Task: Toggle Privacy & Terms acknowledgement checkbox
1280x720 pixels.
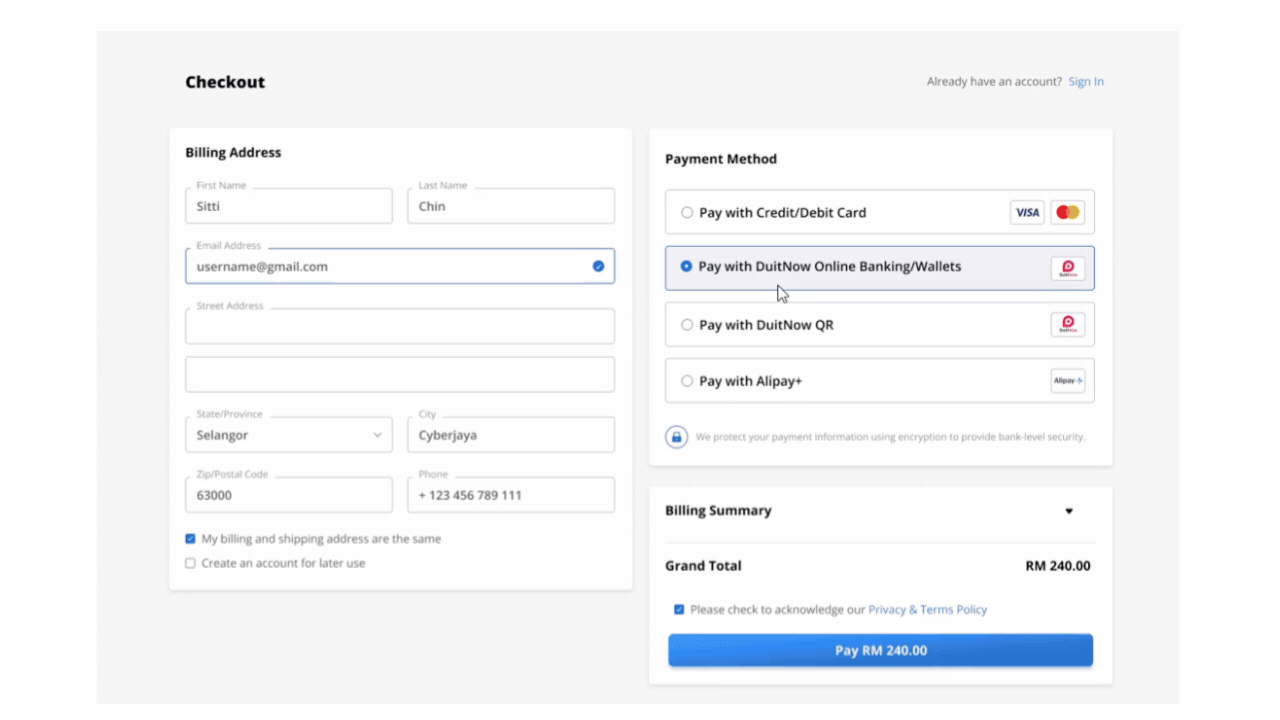Action: pos(679,609)
